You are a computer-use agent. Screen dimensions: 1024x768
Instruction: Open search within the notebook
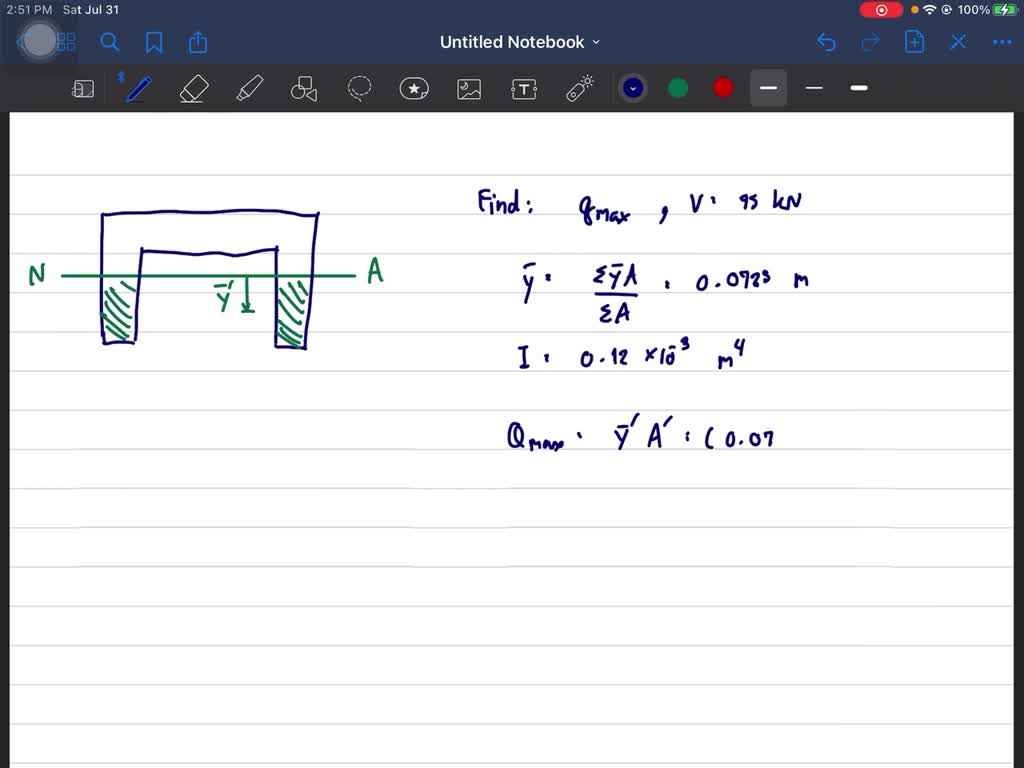[110, 42]
